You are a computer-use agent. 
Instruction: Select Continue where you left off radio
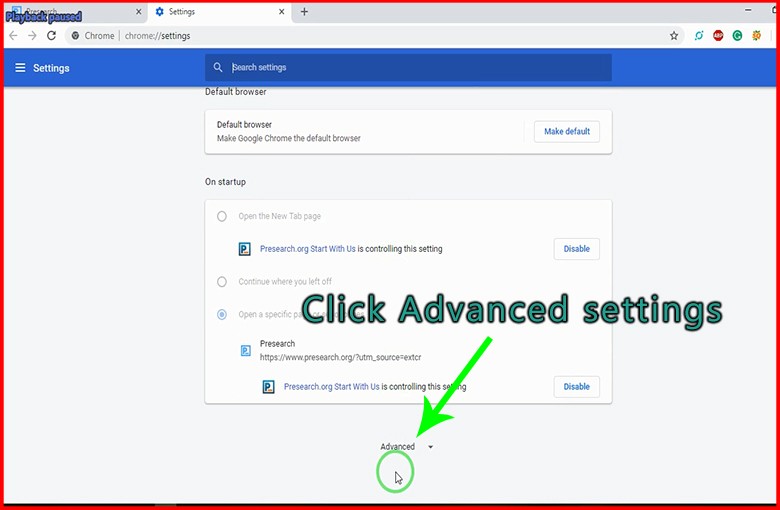222,282
